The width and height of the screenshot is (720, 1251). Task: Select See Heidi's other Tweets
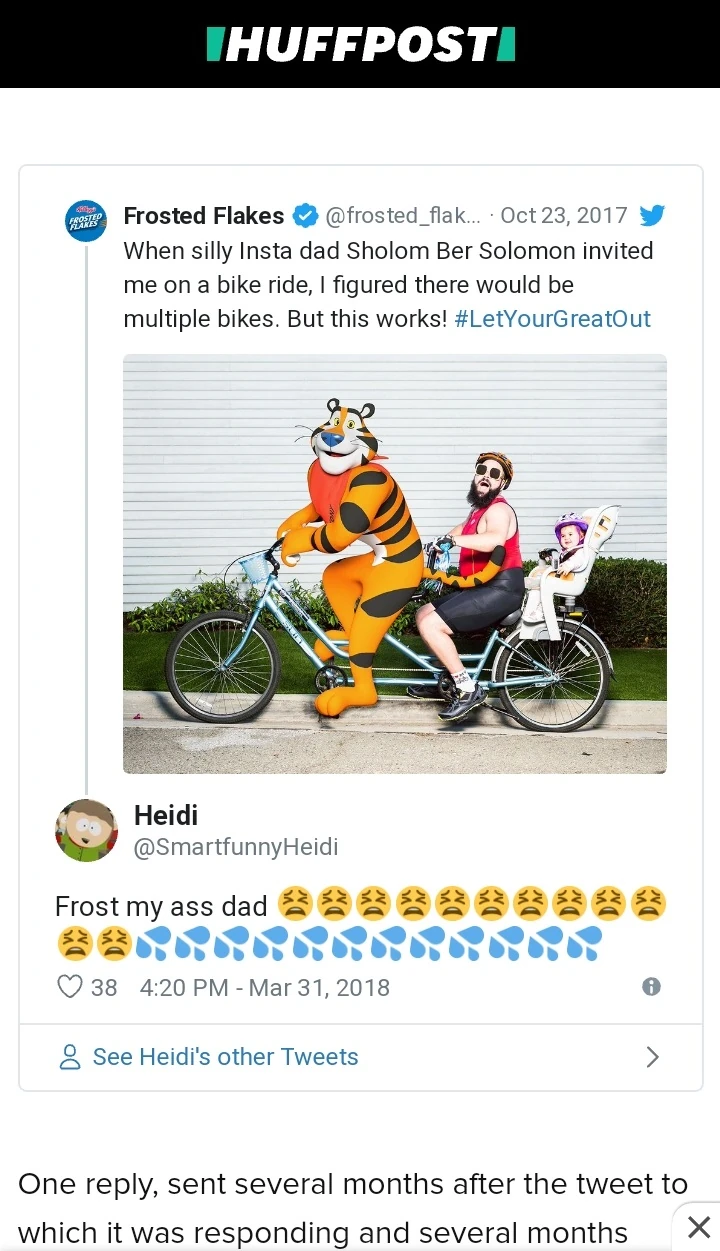coord(225,1057)
